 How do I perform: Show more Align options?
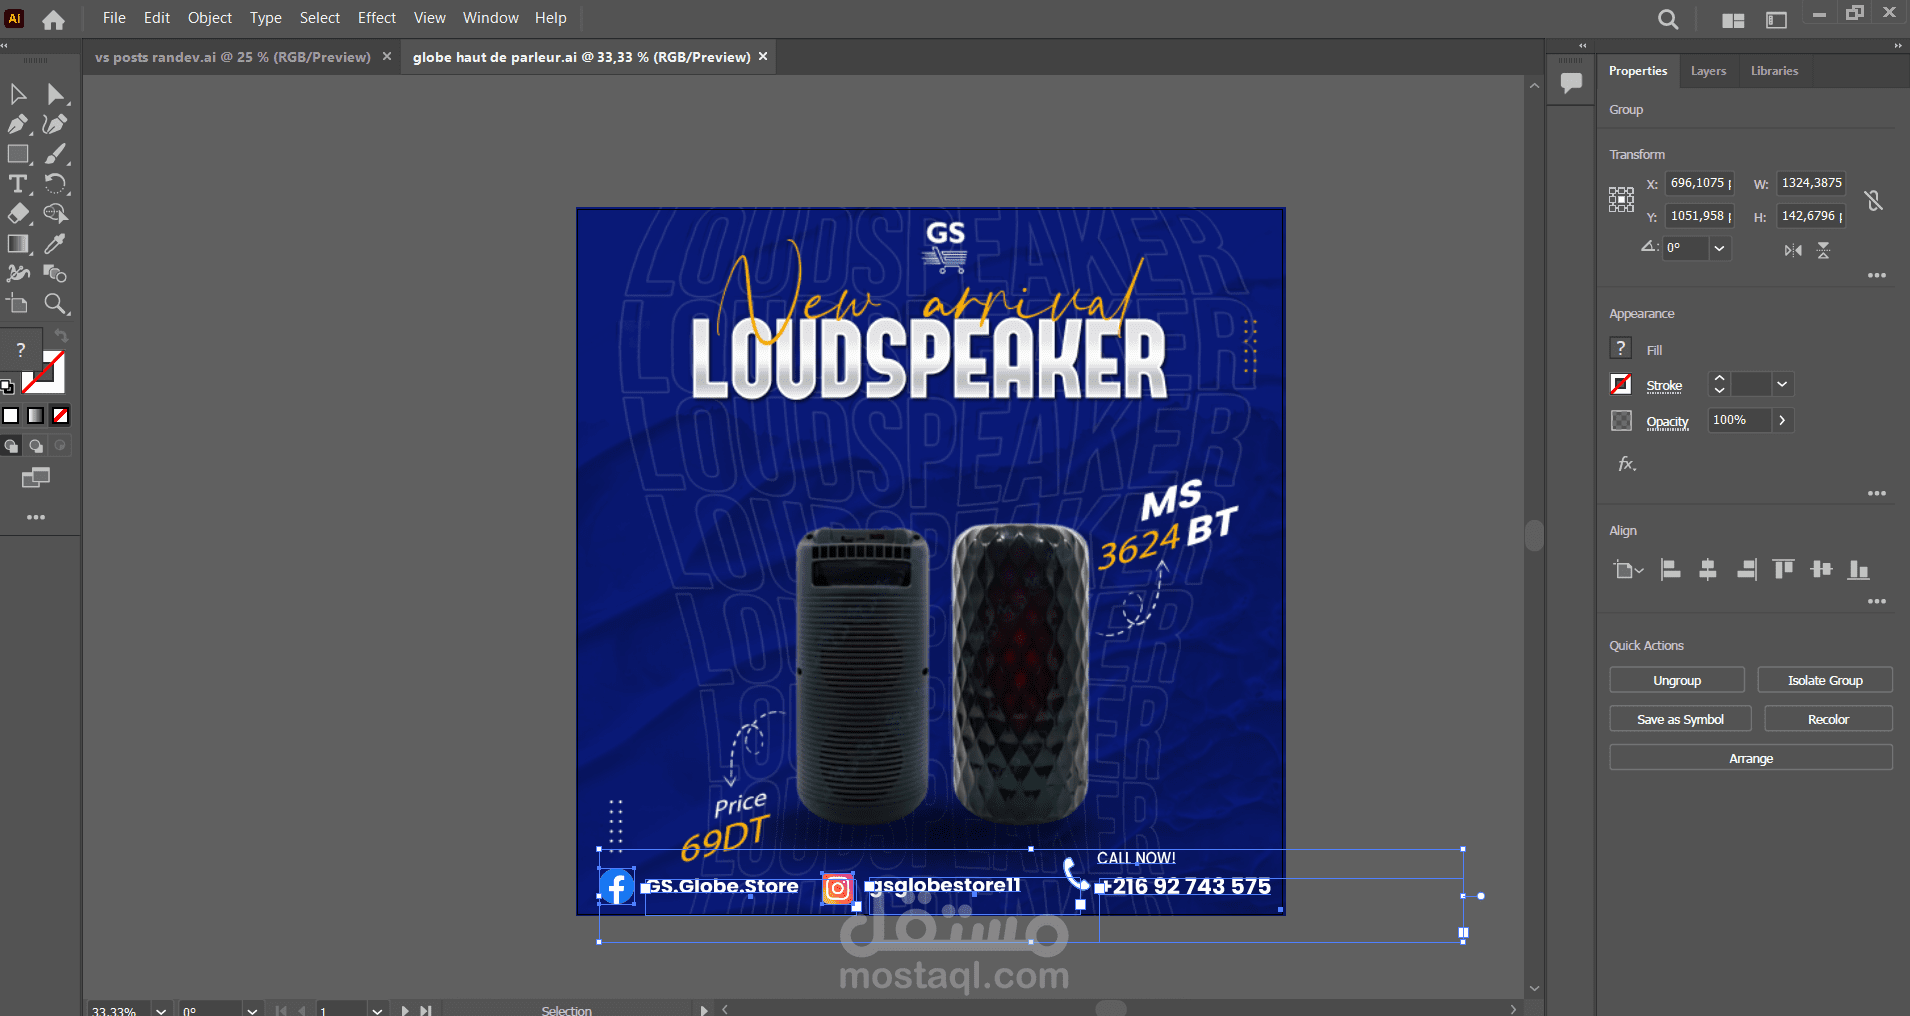click(x=1877, y=601)
